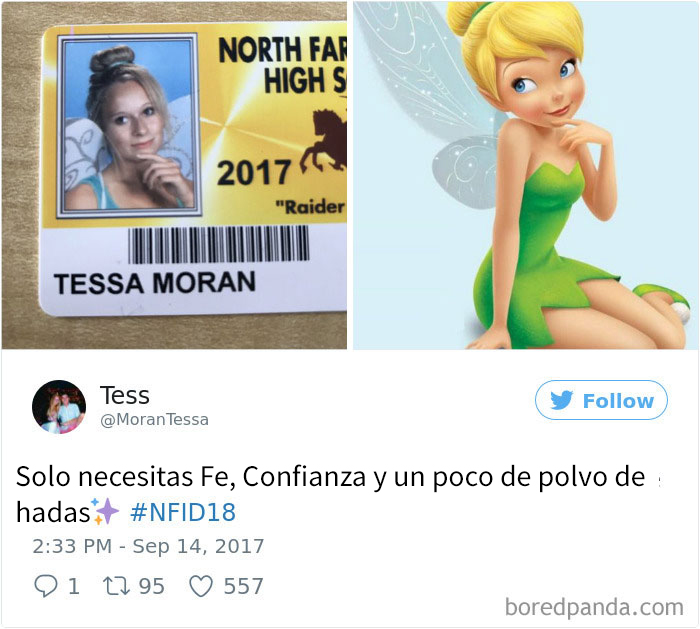Like the tweet with the heart icon
Viewport: 700px width, 629px height.
(201, 586)
